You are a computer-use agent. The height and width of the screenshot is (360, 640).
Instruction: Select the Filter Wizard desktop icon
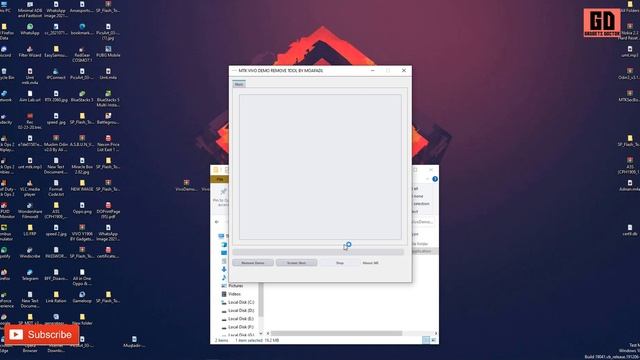30,51
